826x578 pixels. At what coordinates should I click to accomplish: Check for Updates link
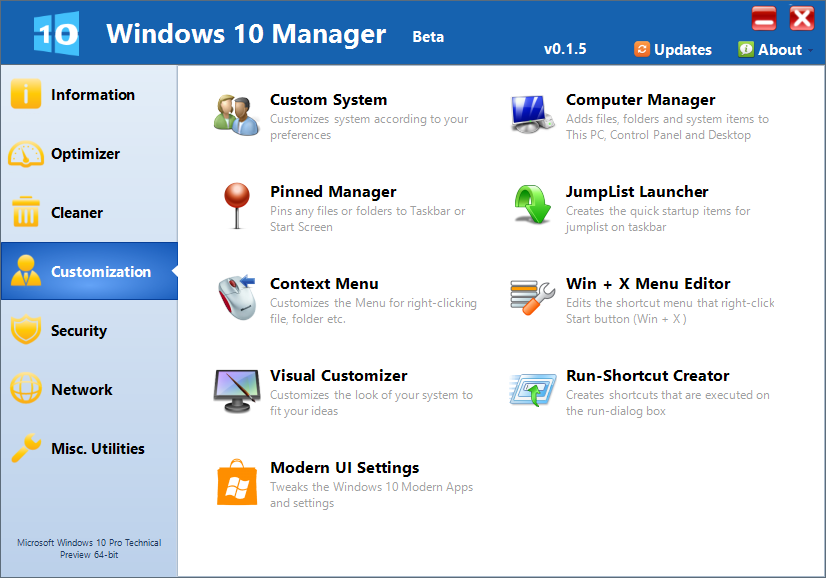[x=683, y=50]
